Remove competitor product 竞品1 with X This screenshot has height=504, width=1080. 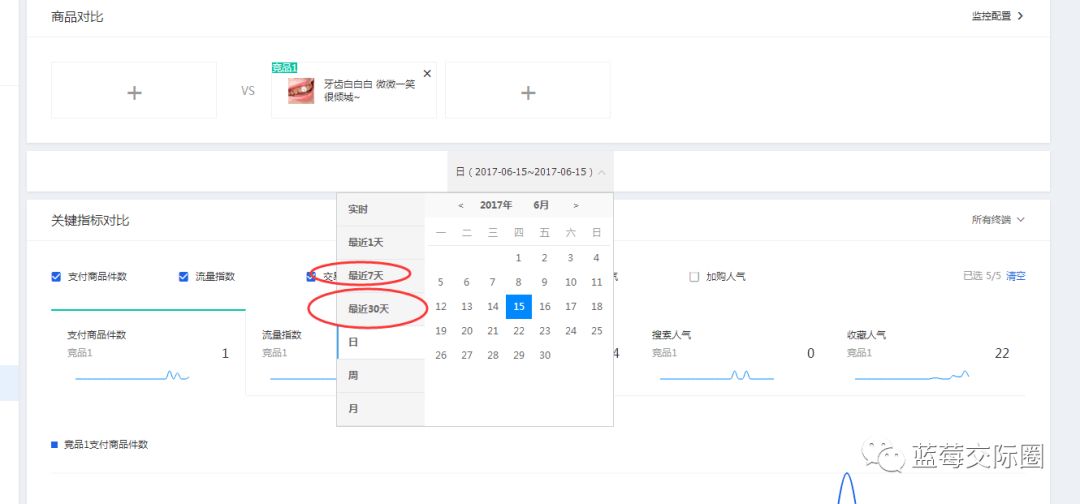pyautogui.click(x=427, y=74)
